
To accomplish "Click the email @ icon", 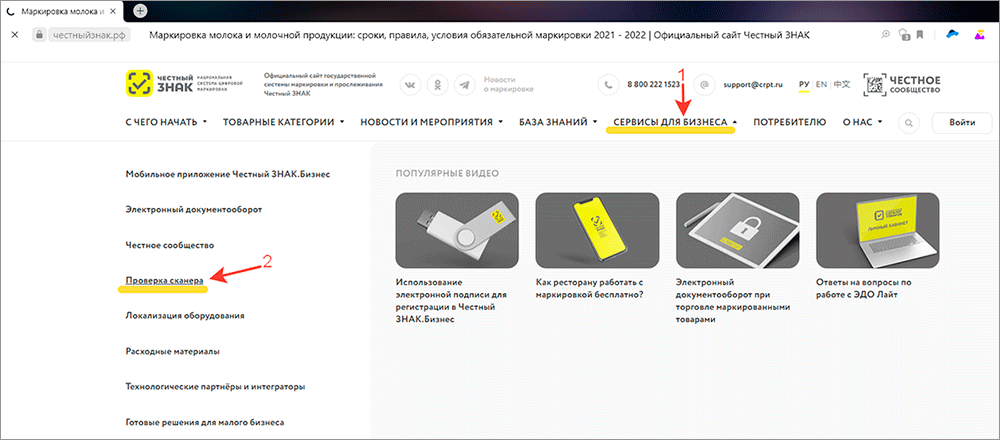I will pos(704,84).
